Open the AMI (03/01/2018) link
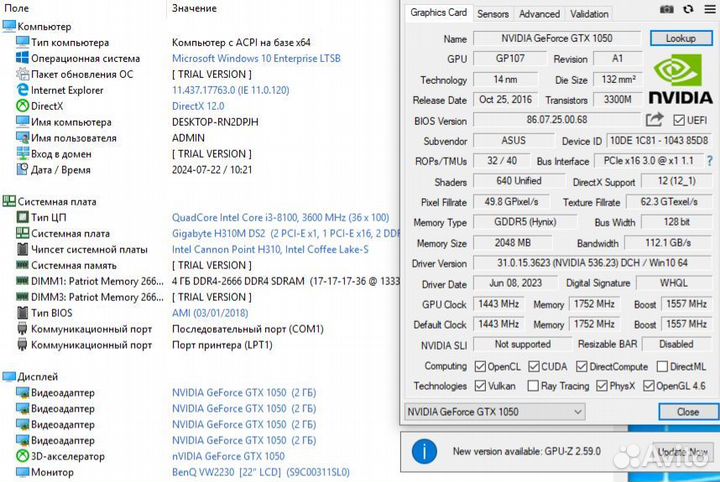 tap(210, 313)
